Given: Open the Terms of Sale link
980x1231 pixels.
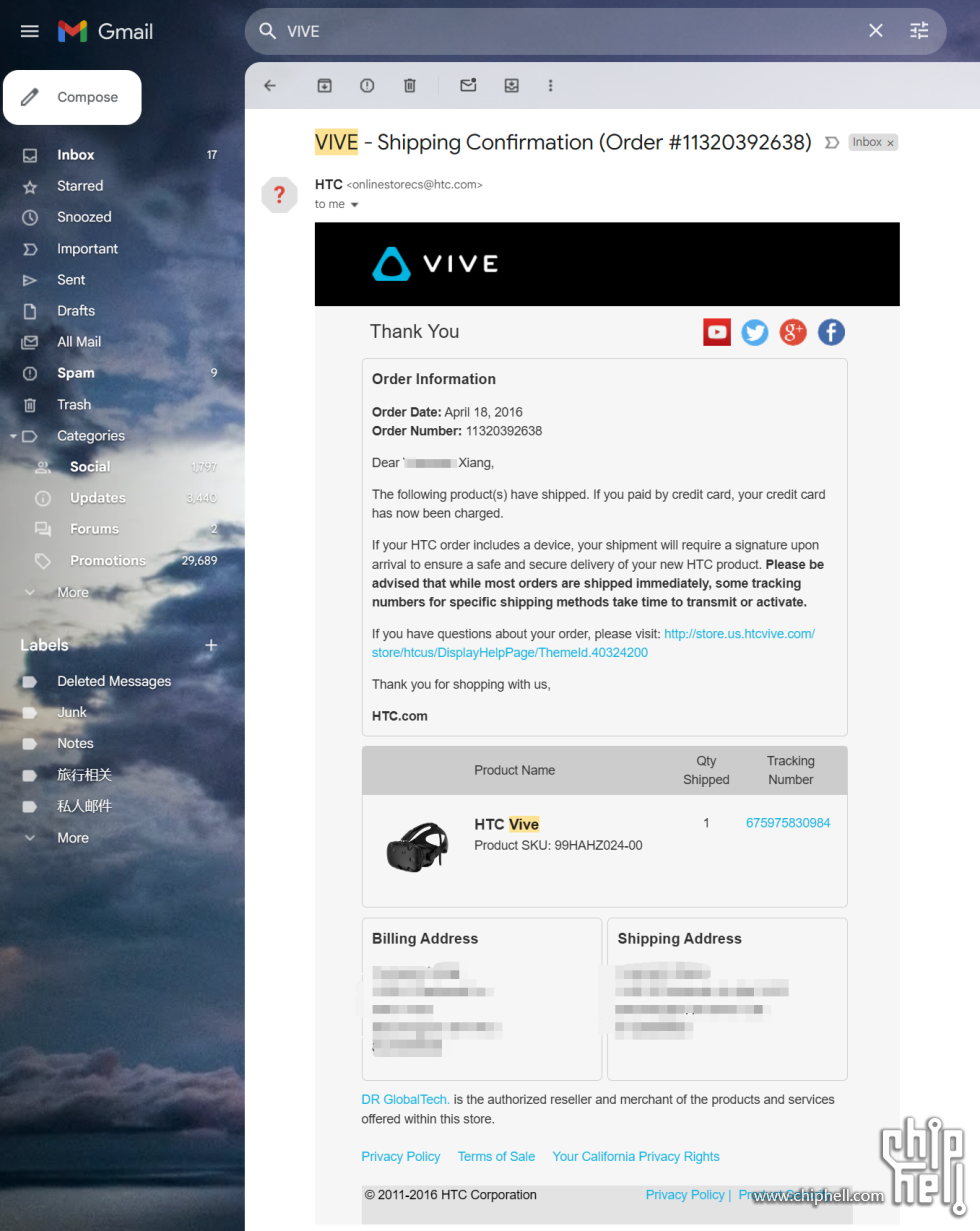Looking at the screenshot, I should click(496, 1156).
